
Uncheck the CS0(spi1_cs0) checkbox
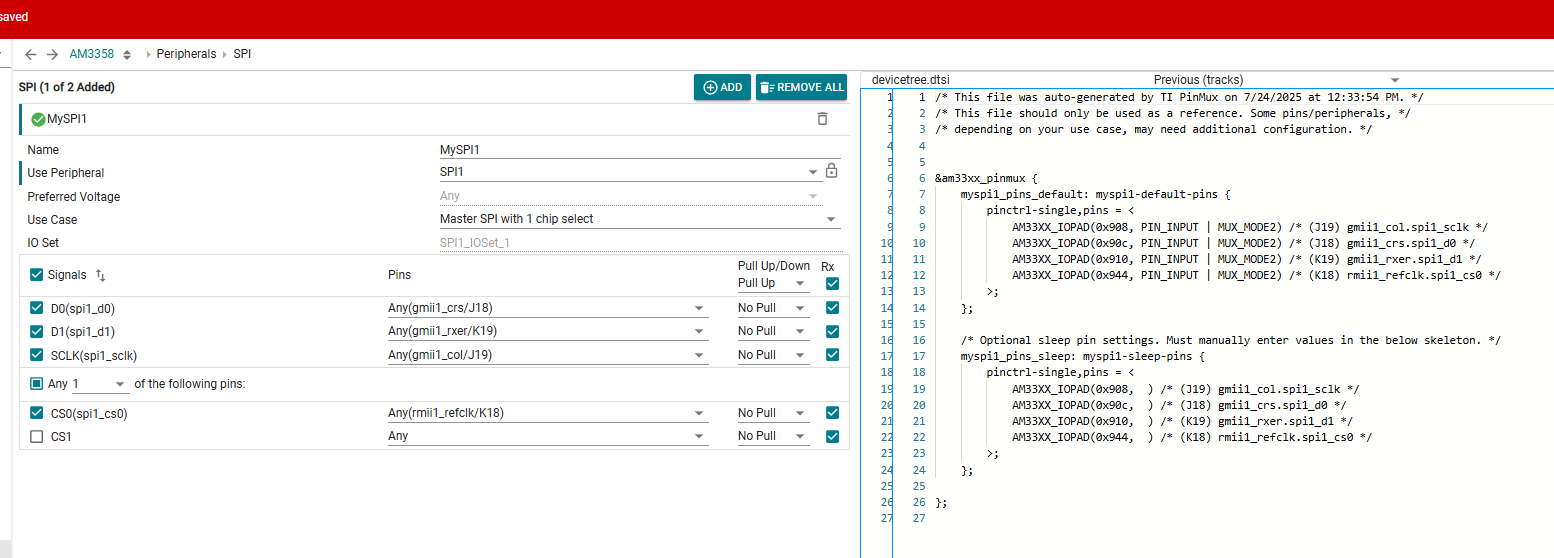point(37,412)
